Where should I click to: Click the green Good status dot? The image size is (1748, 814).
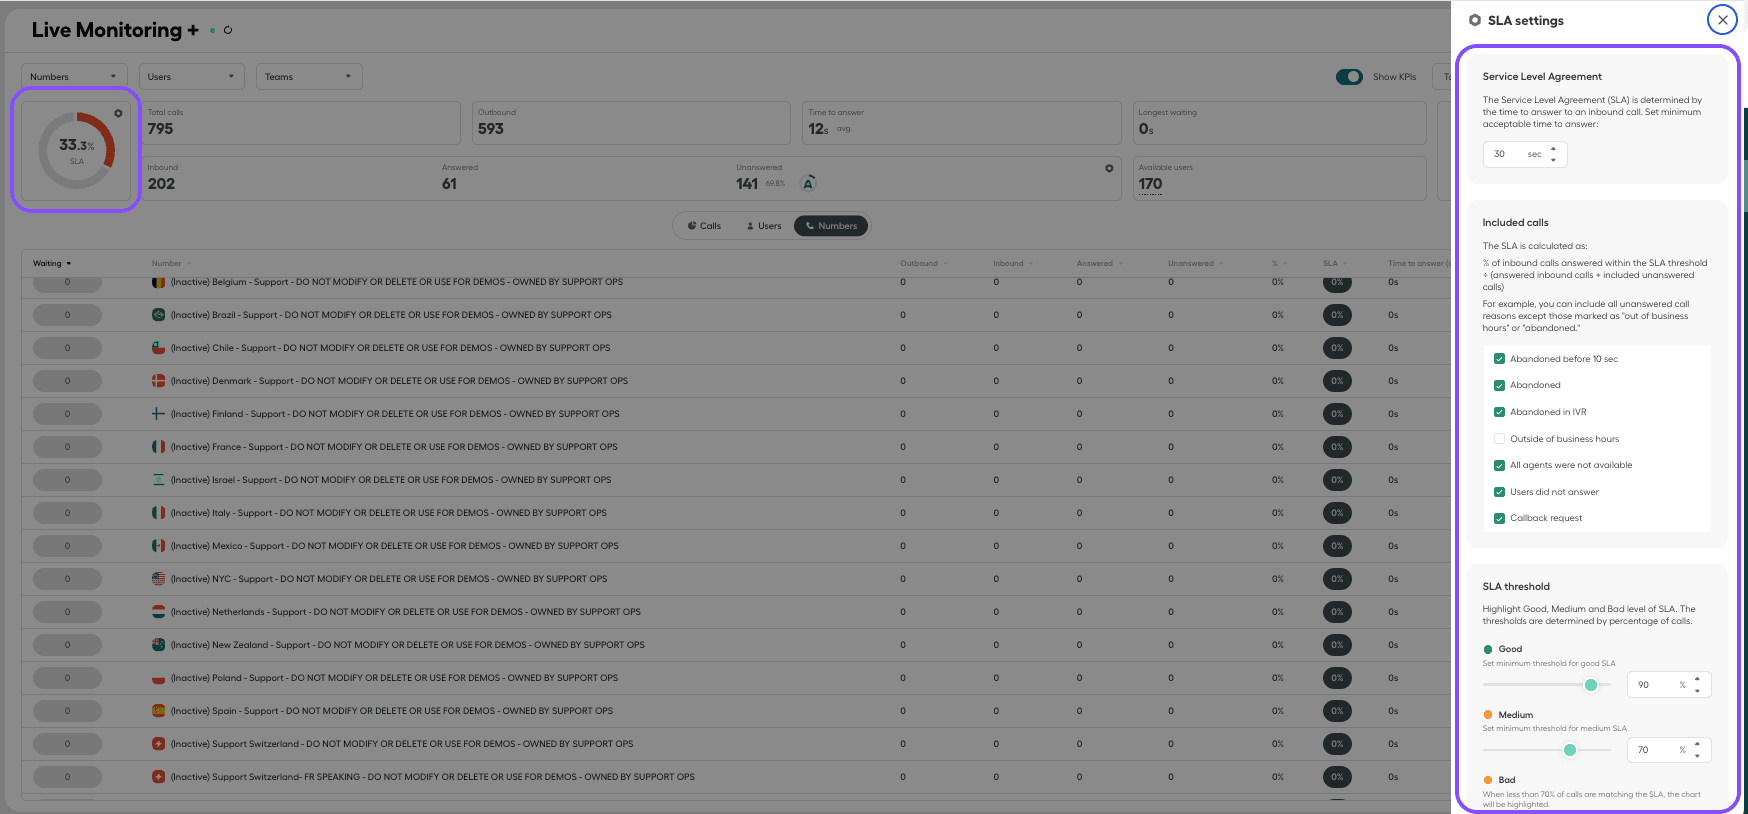click(x=1488, y=649)
